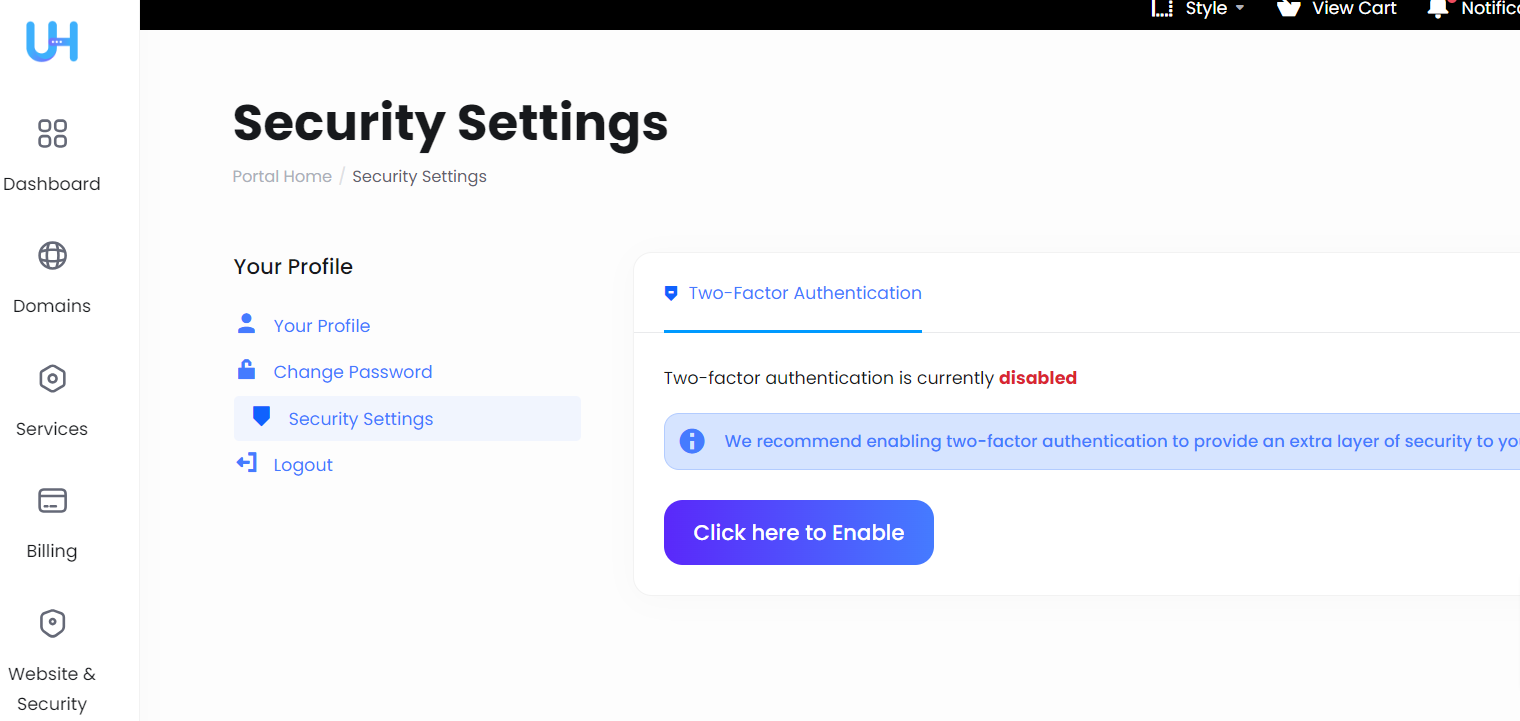Click the info icon in the recommendation banner

click(x=691, y=440)
